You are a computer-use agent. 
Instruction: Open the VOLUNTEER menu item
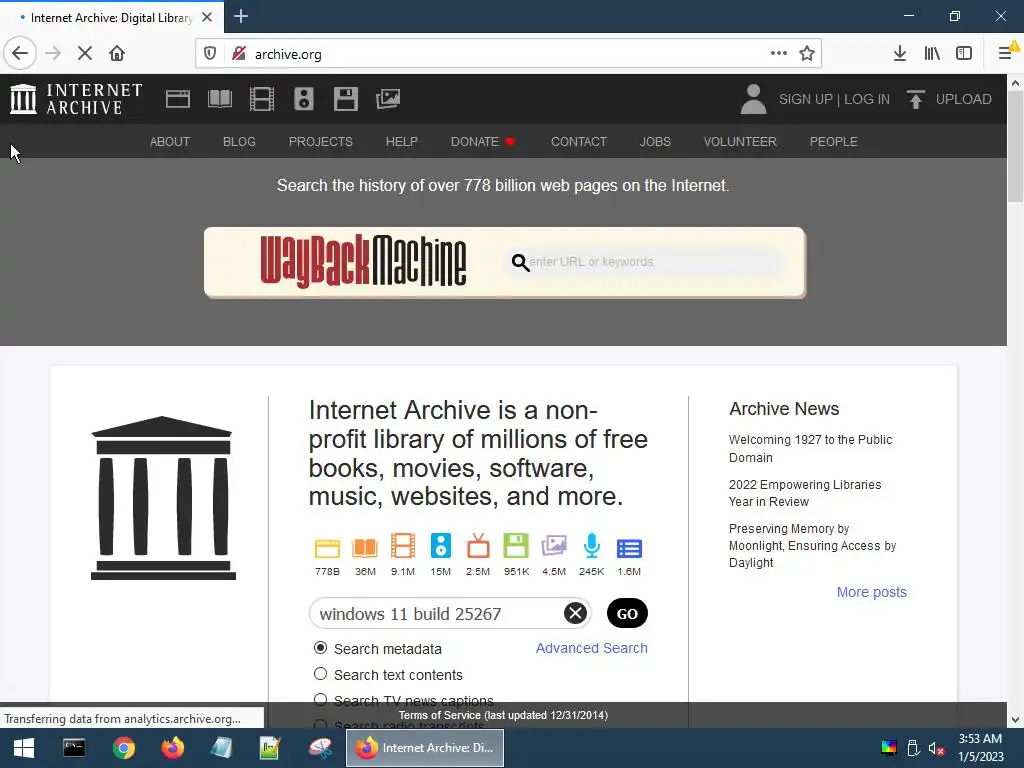click(x=740, y=142)
